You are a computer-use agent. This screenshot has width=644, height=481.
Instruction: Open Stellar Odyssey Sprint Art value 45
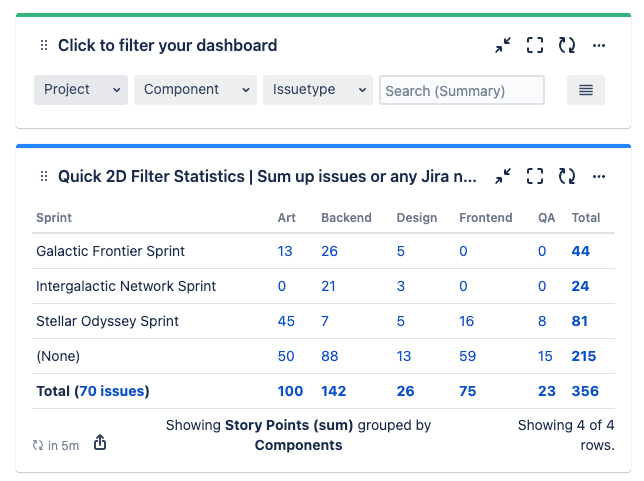tap(286, 321)
